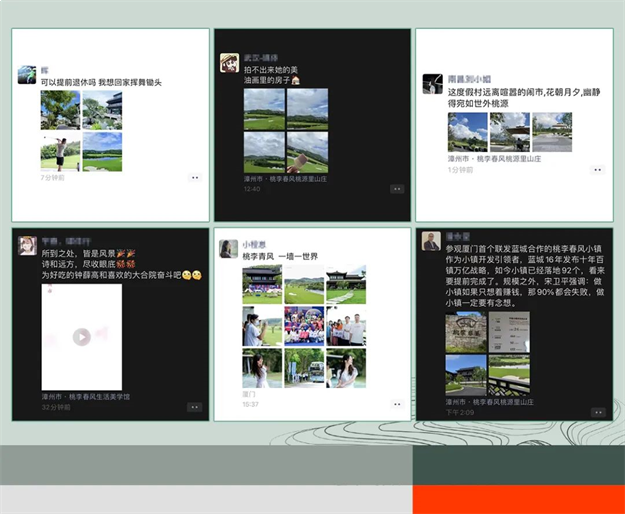
Task: Open location 漳州市·桃李春风桃源里山庄 on the 1分钟前 post
Action: (494, 159)
